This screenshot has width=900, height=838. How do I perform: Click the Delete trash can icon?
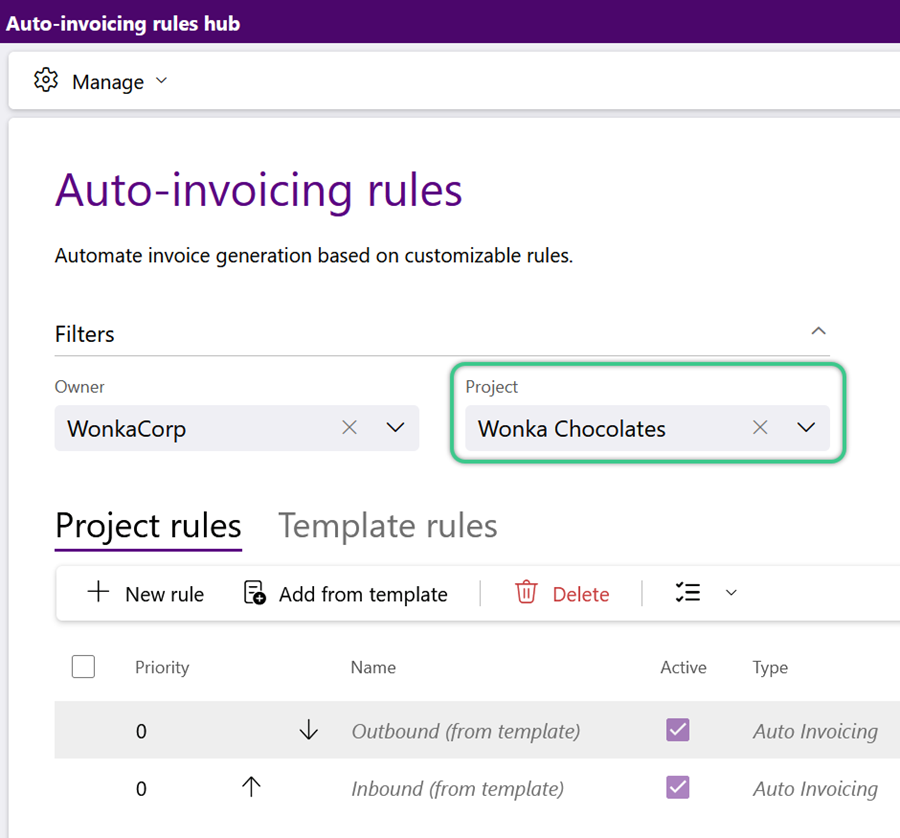click(526, 592)
